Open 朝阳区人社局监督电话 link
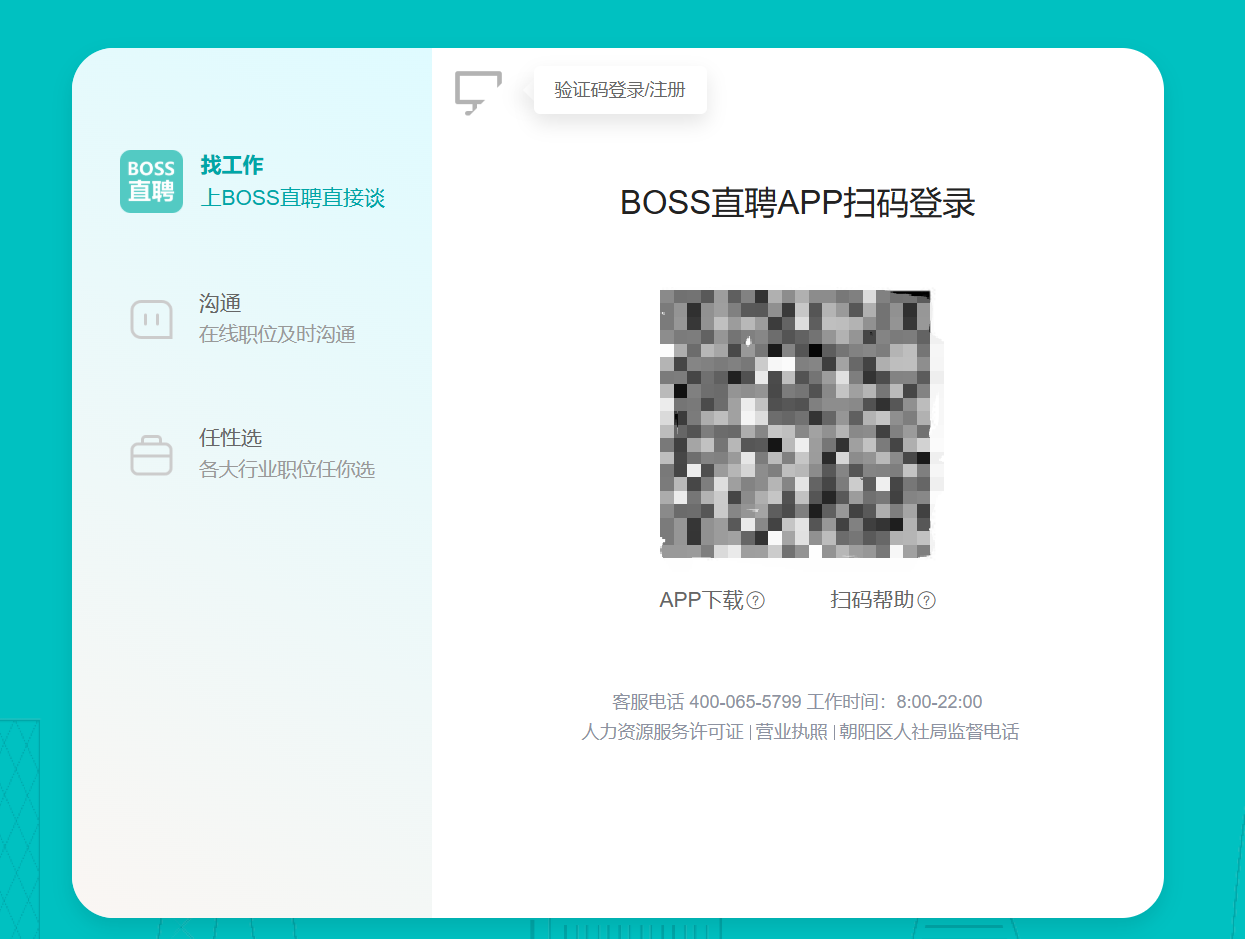This screenshot has width=1245, height=939. coord(929,732)
